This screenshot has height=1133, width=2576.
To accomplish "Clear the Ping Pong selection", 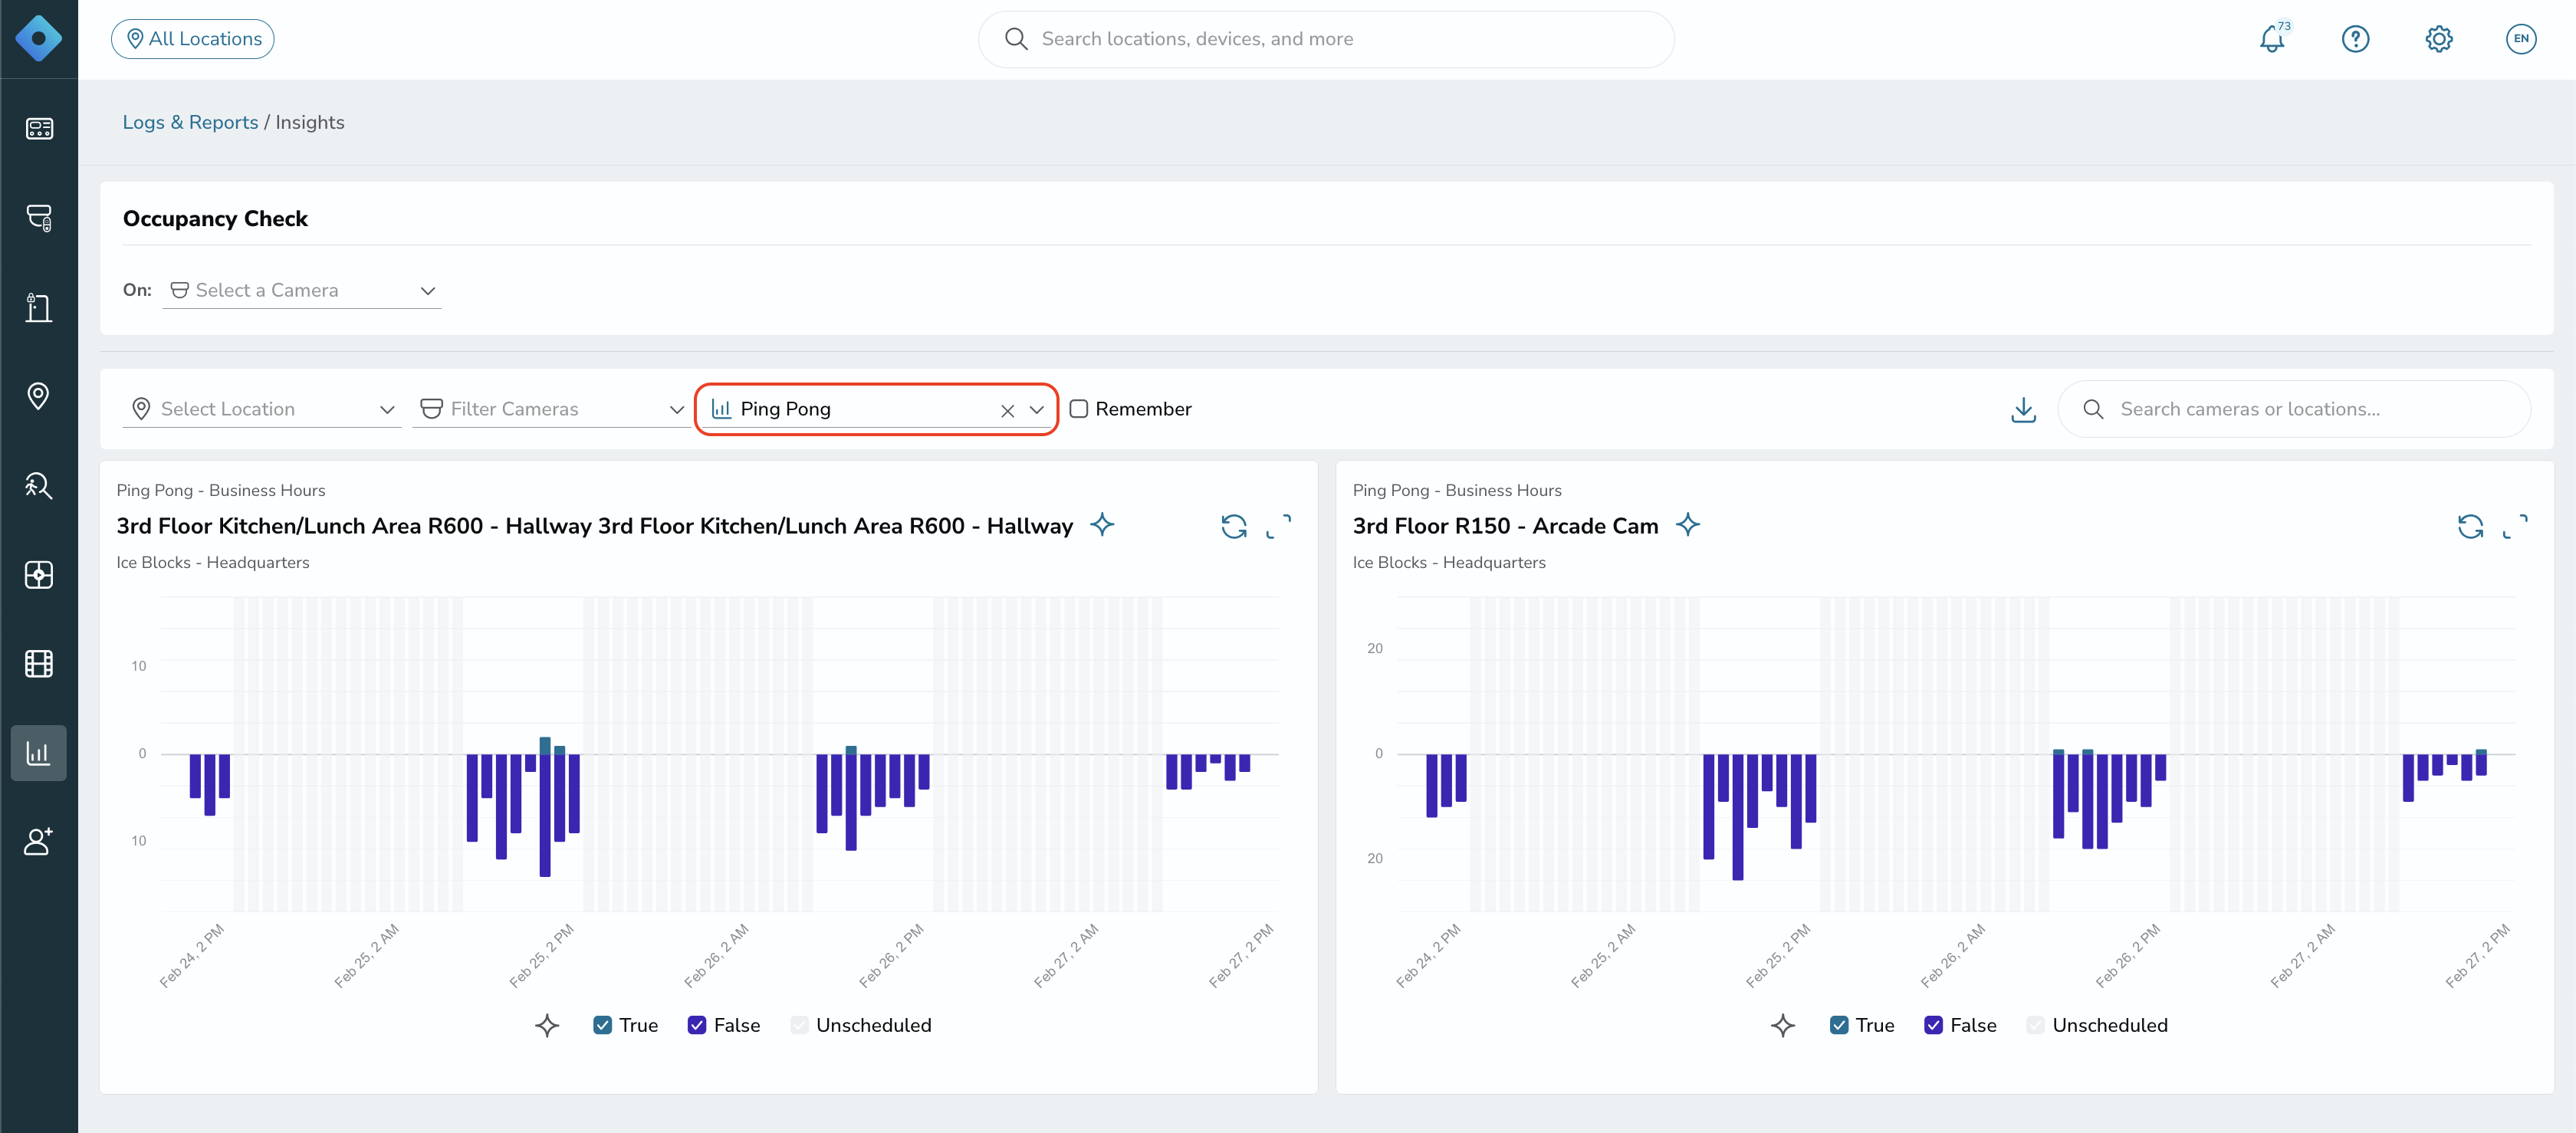I will 1007,410.
